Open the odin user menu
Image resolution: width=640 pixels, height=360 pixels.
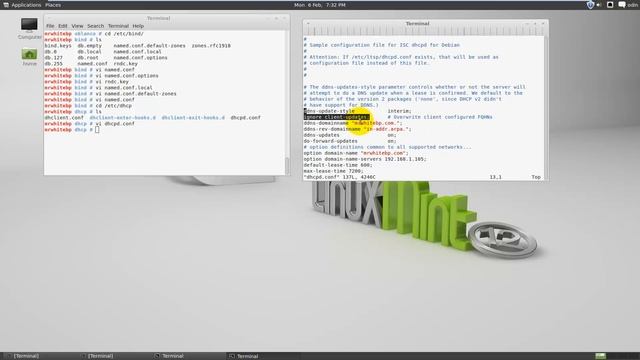633,5
